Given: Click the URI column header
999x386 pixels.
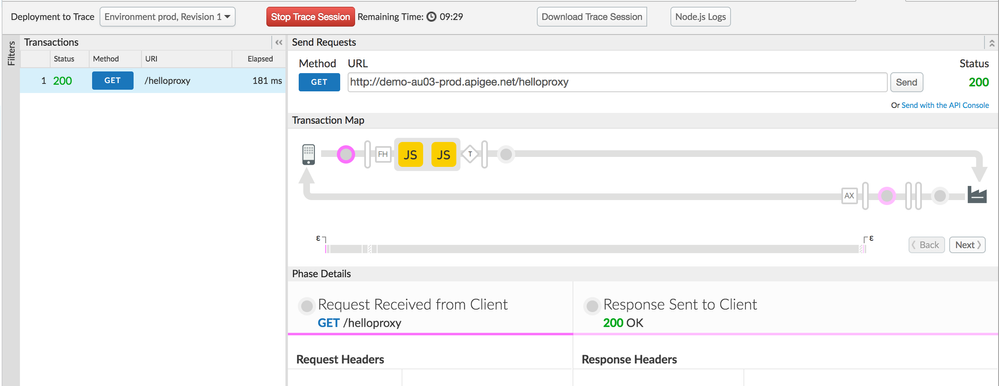Looking at the screenshot, I should click(151, 59).
